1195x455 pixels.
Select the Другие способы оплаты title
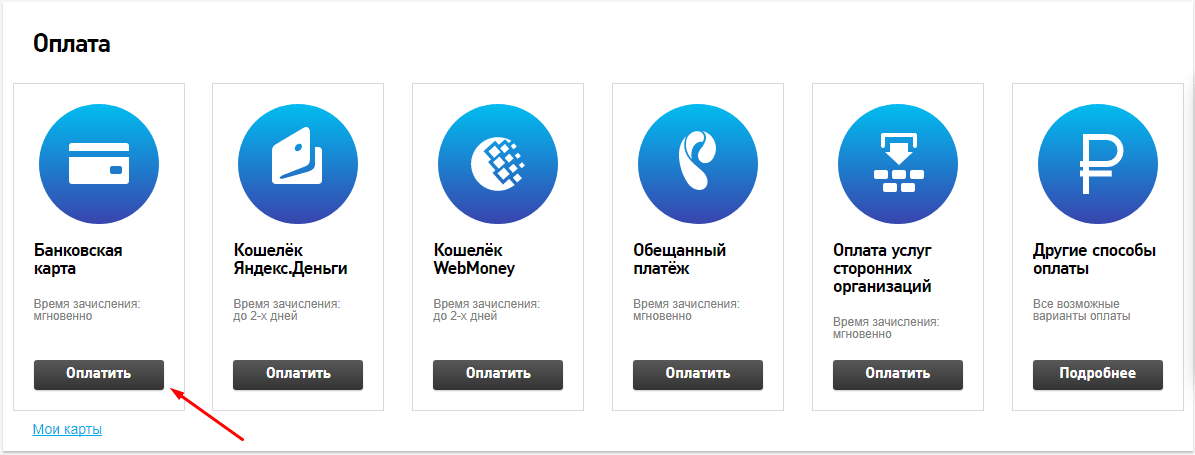(x=1094, y=260)
